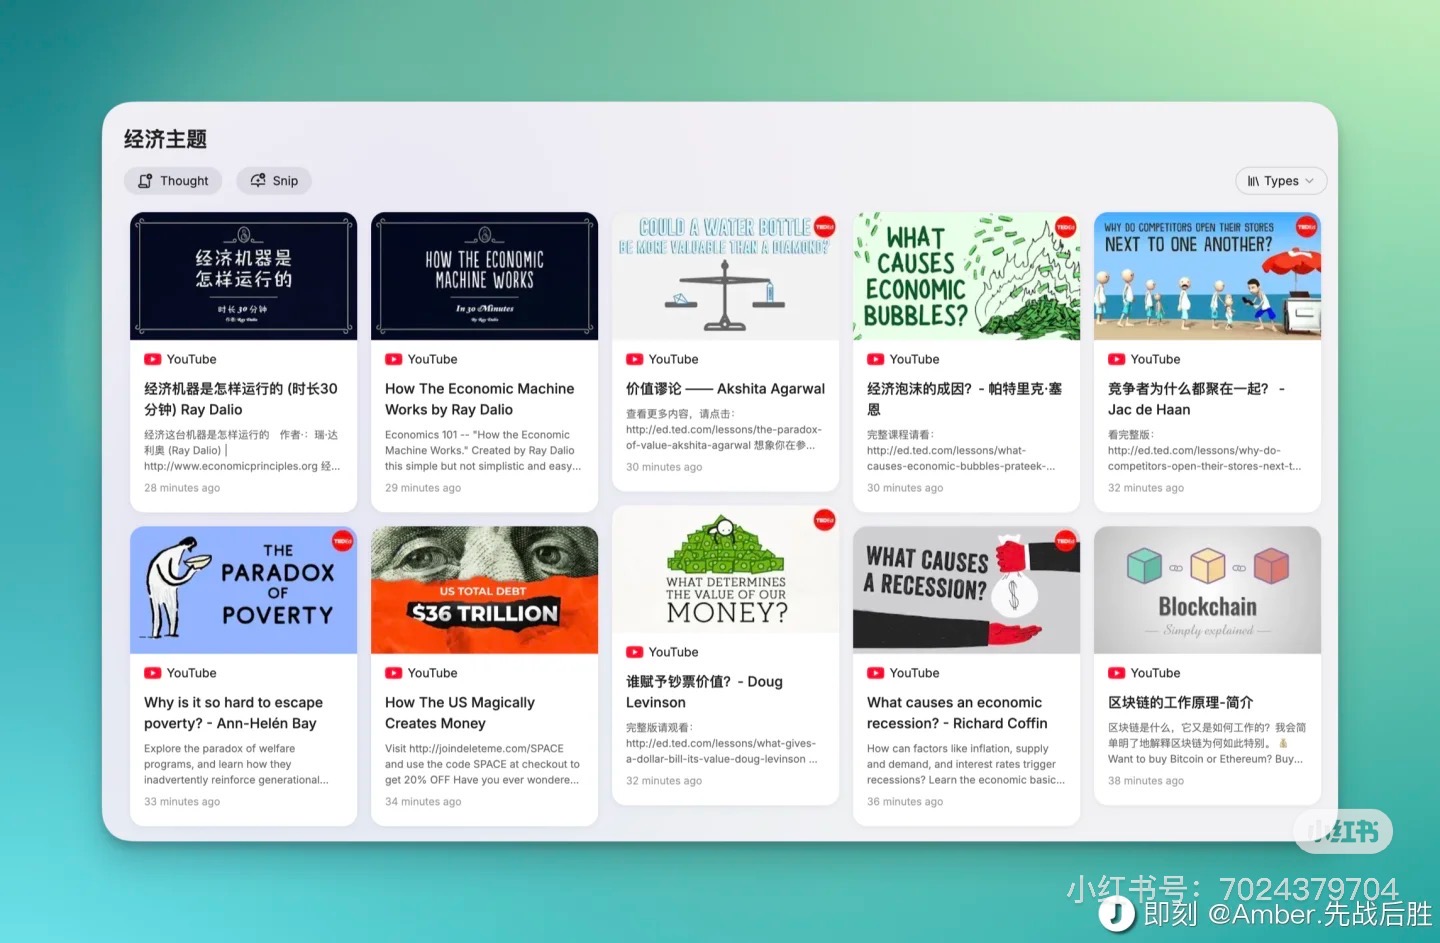Click TED-Ed badge on Value of Money thumbnail

coord(824,520)
